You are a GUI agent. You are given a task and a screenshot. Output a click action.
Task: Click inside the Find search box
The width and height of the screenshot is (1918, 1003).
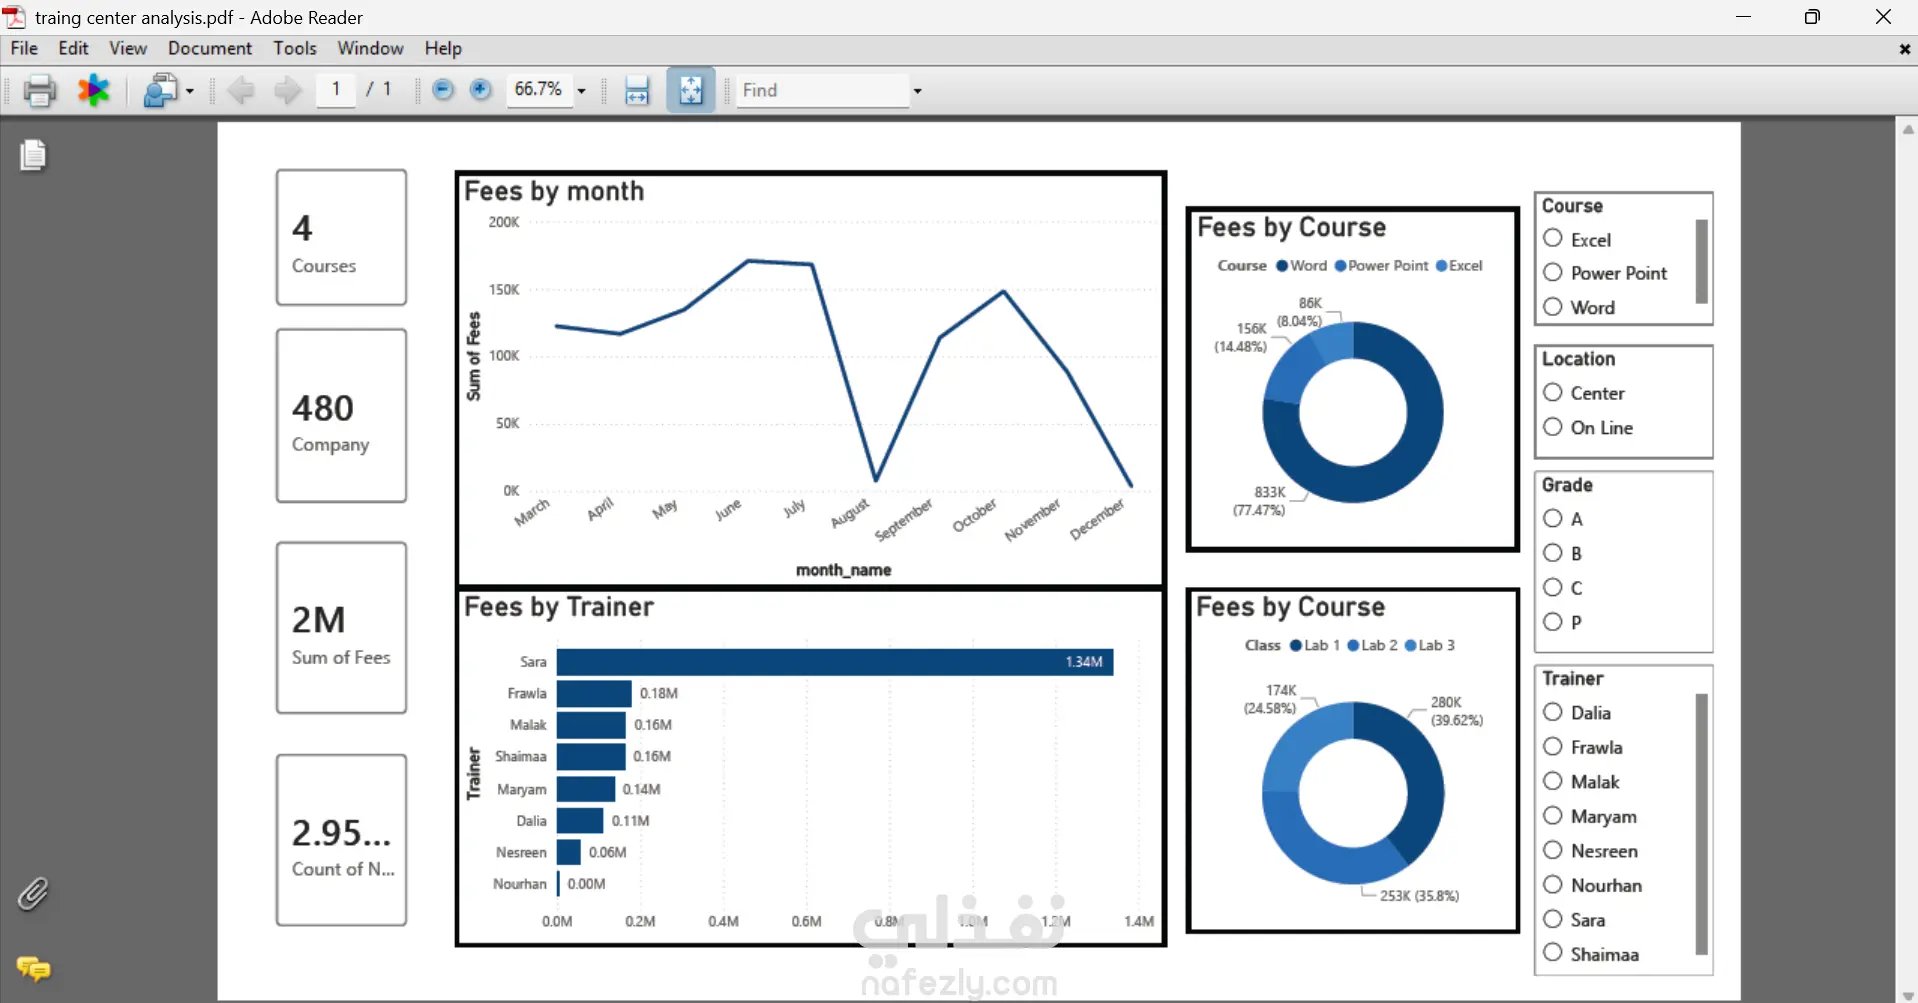[822, 91]
